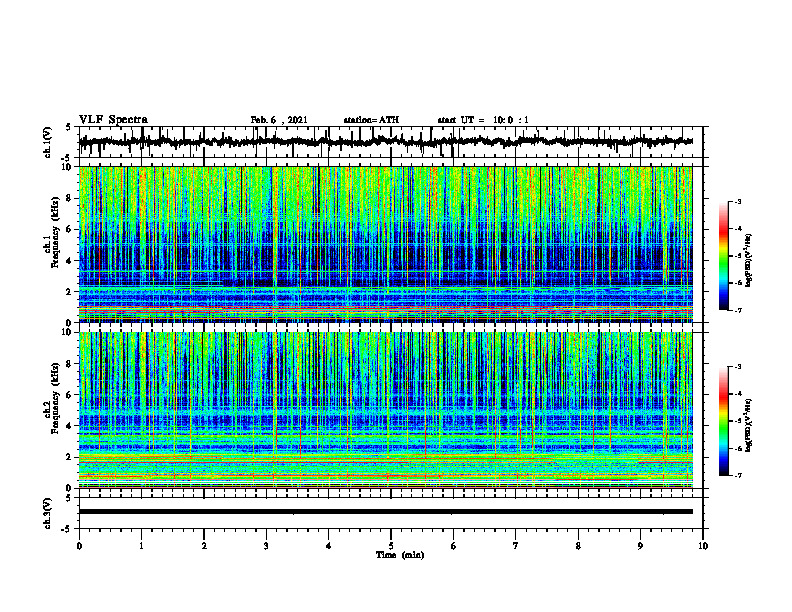Click the "-5" volt tick of ch.1 waveform
The width and height of the screenshot is (792, 612).
click(67, 157)
